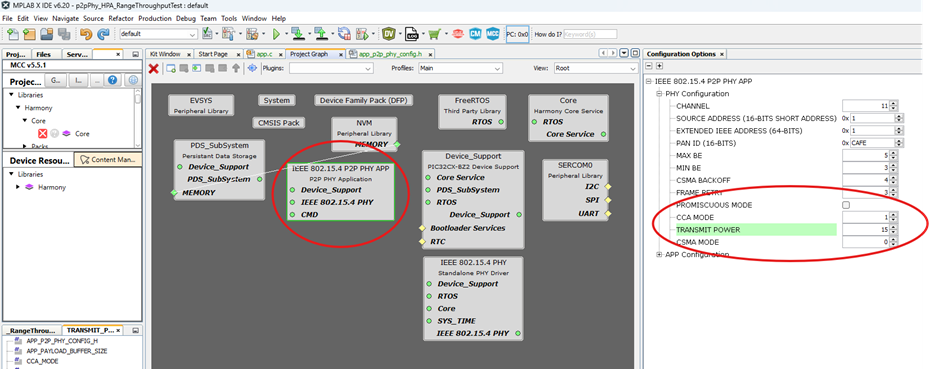Click the How do I search keyword field
Screen dimensions: 929x369
pos(590,34)
